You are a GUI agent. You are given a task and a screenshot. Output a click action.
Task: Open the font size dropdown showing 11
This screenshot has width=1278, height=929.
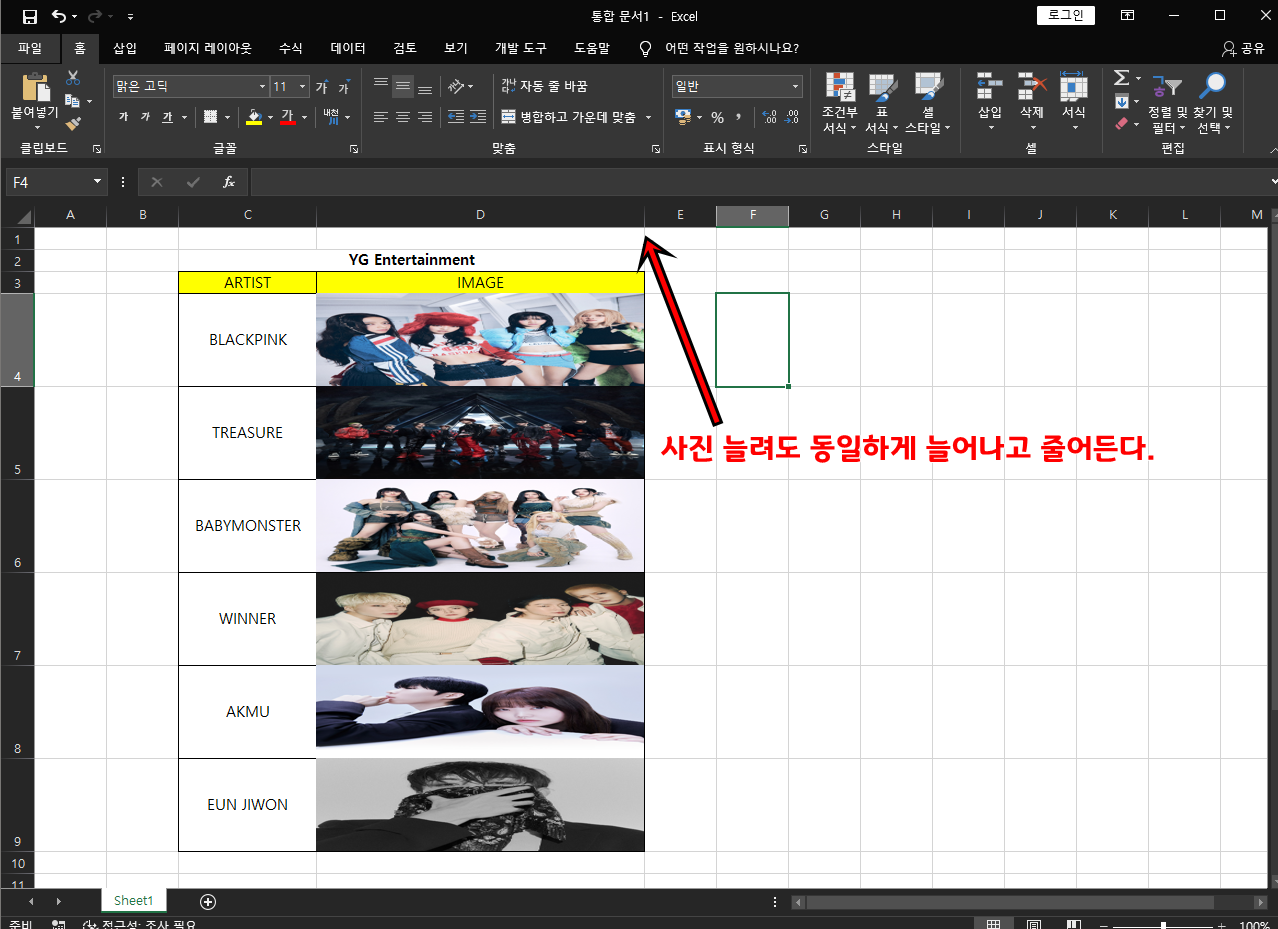(303, 87)
